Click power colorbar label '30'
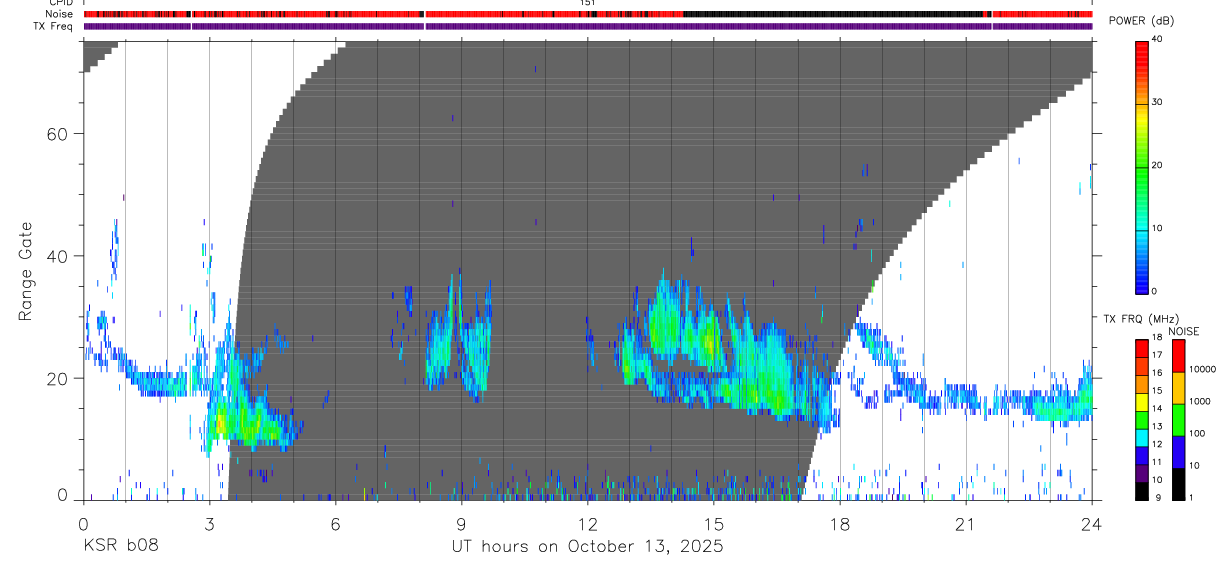 pos(1158,103)
